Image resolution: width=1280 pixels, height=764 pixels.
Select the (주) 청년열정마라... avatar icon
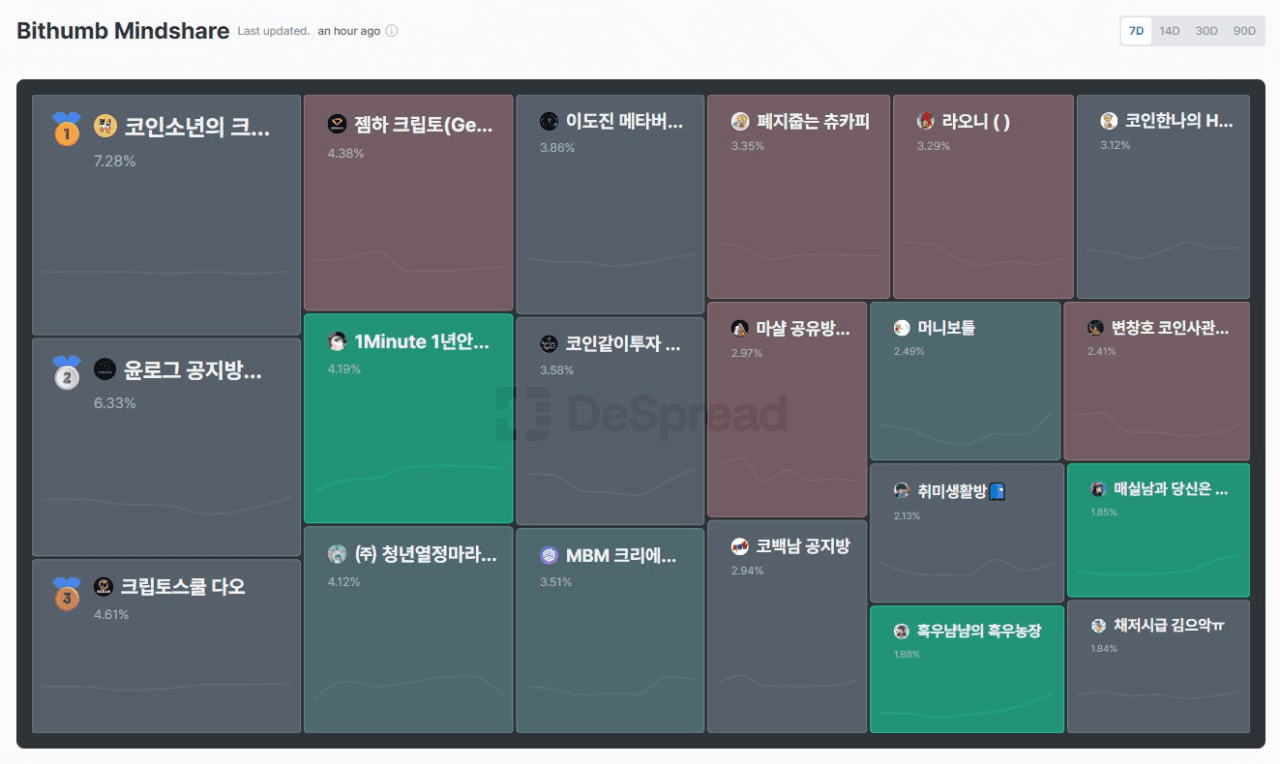click(337, 554)
